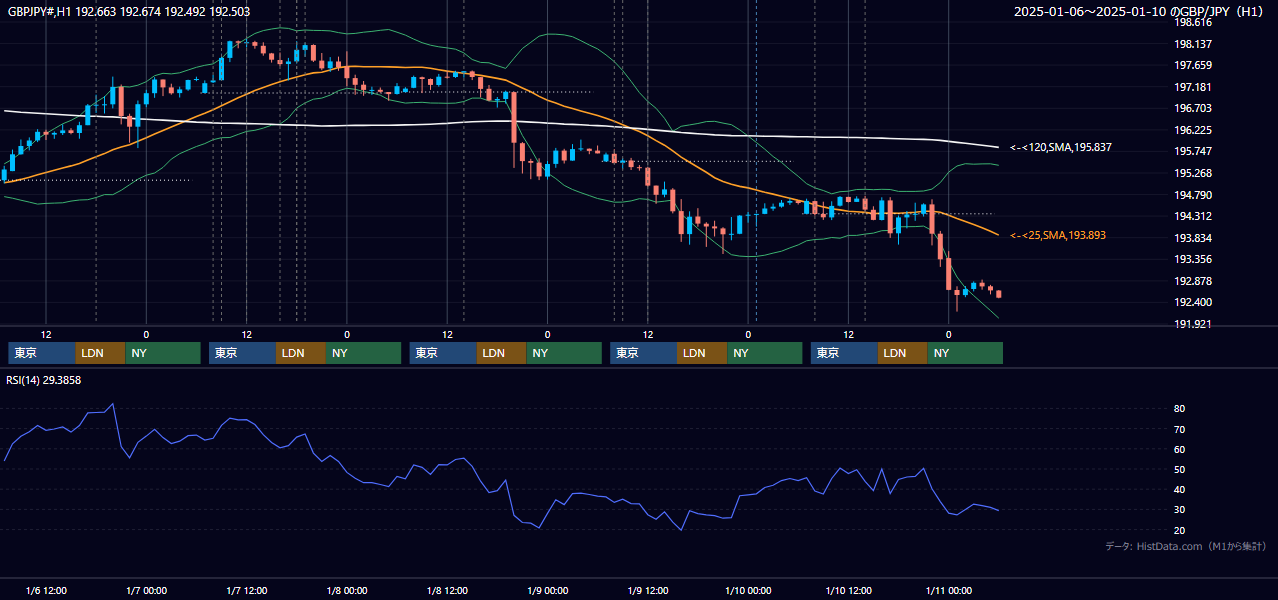Viewport: 1278px width, 600px height.
Task: Select the 192.400 price axis label
Action: point(1193,302)
